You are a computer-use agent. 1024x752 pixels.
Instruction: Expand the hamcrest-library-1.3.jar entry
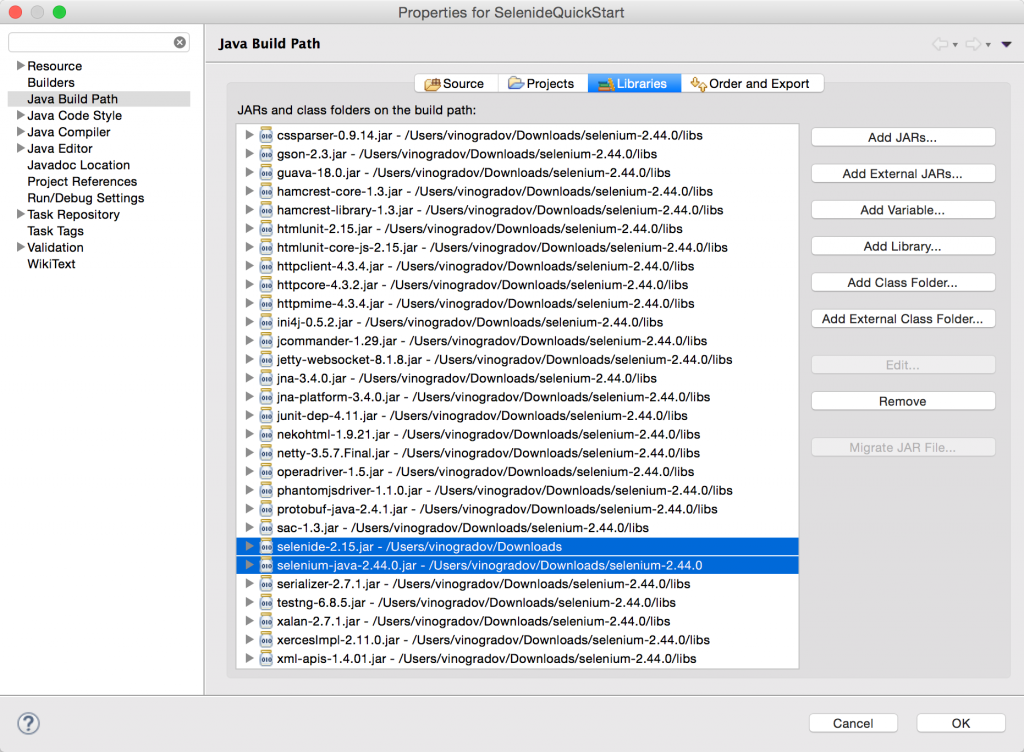click(249, 210)
